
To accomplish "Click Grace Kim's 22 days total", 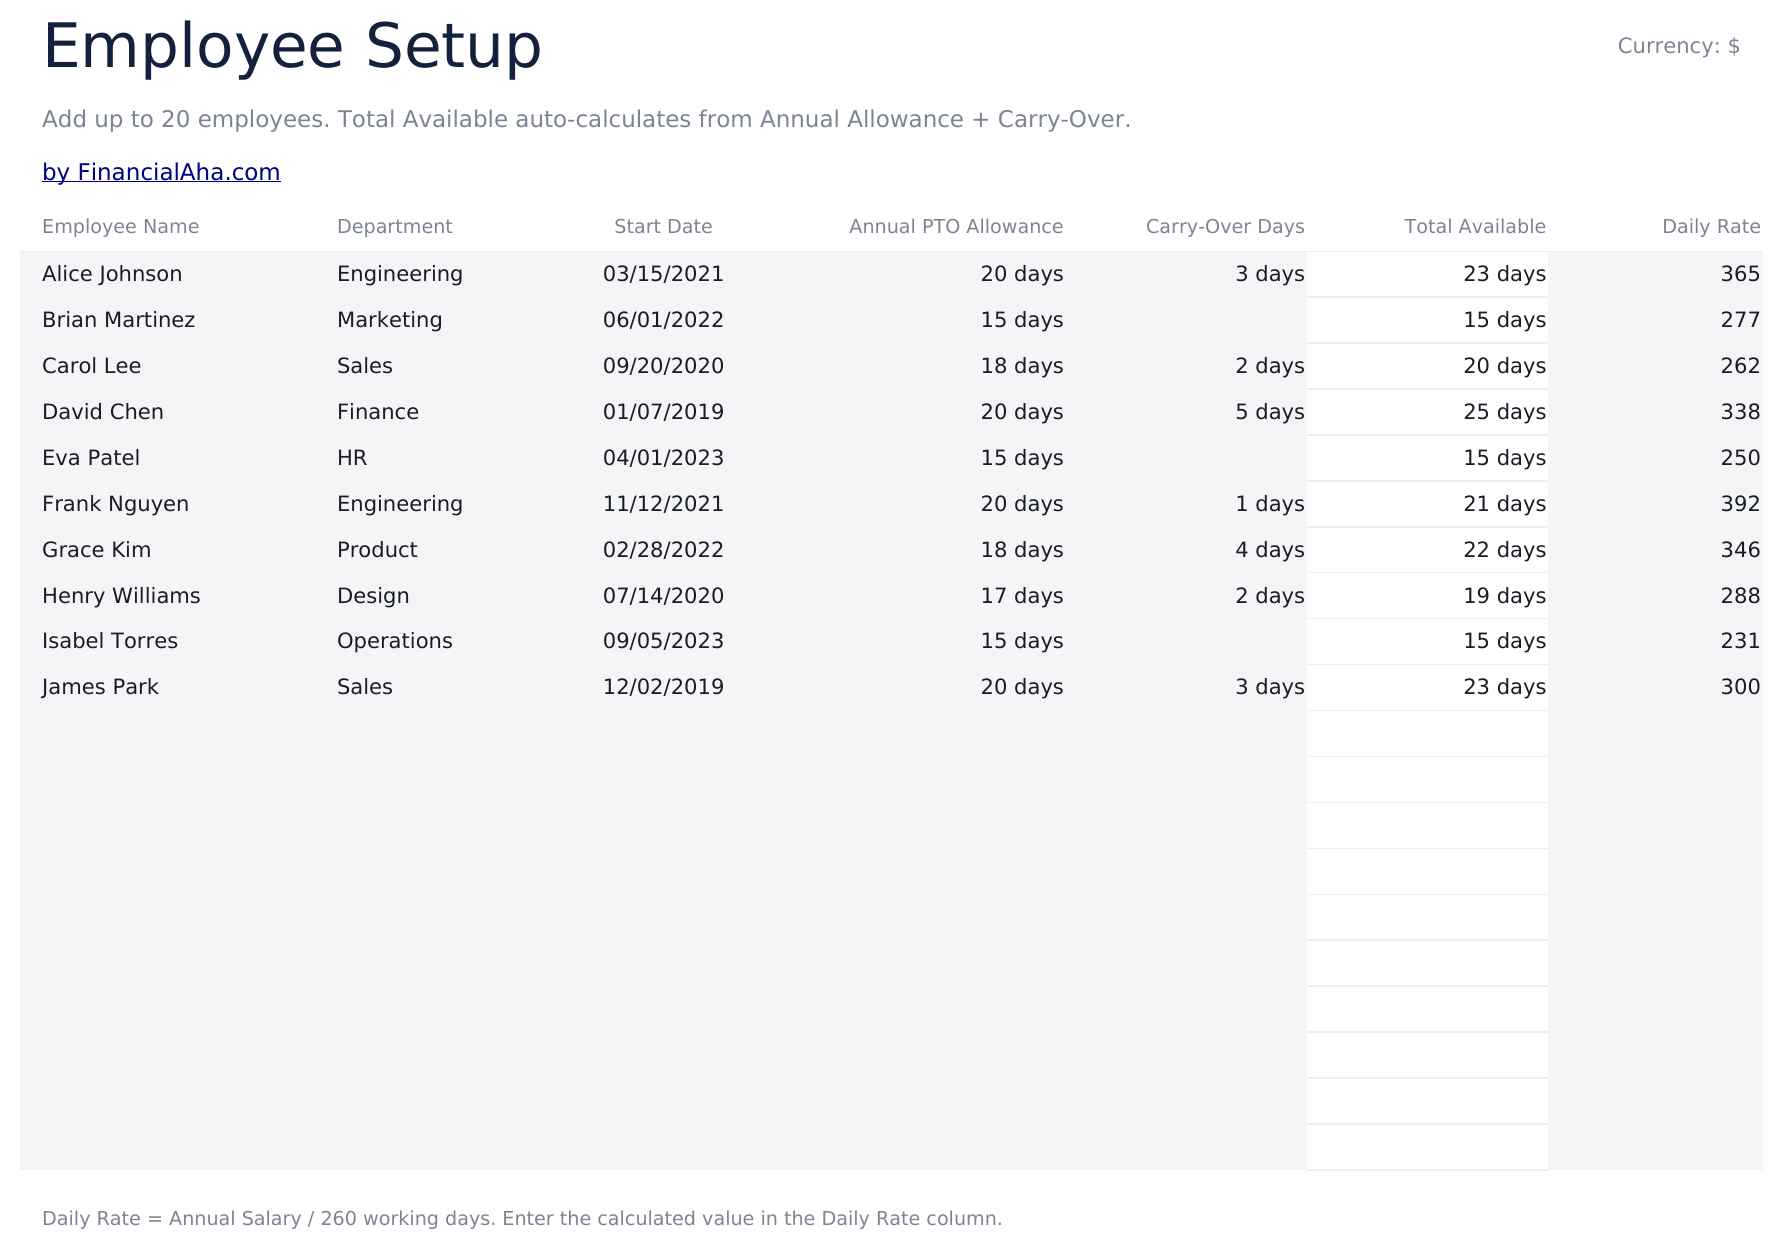I will (1504, 550).
